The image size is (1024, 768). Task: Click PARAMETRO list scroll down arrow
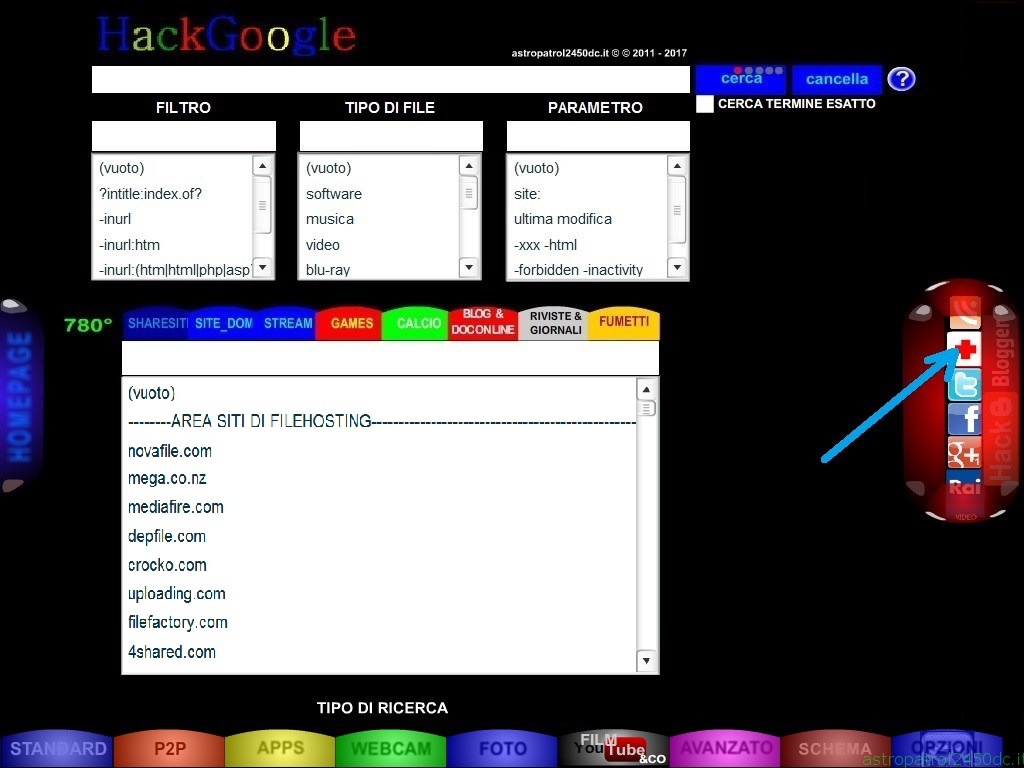click(x=677, y=267)
